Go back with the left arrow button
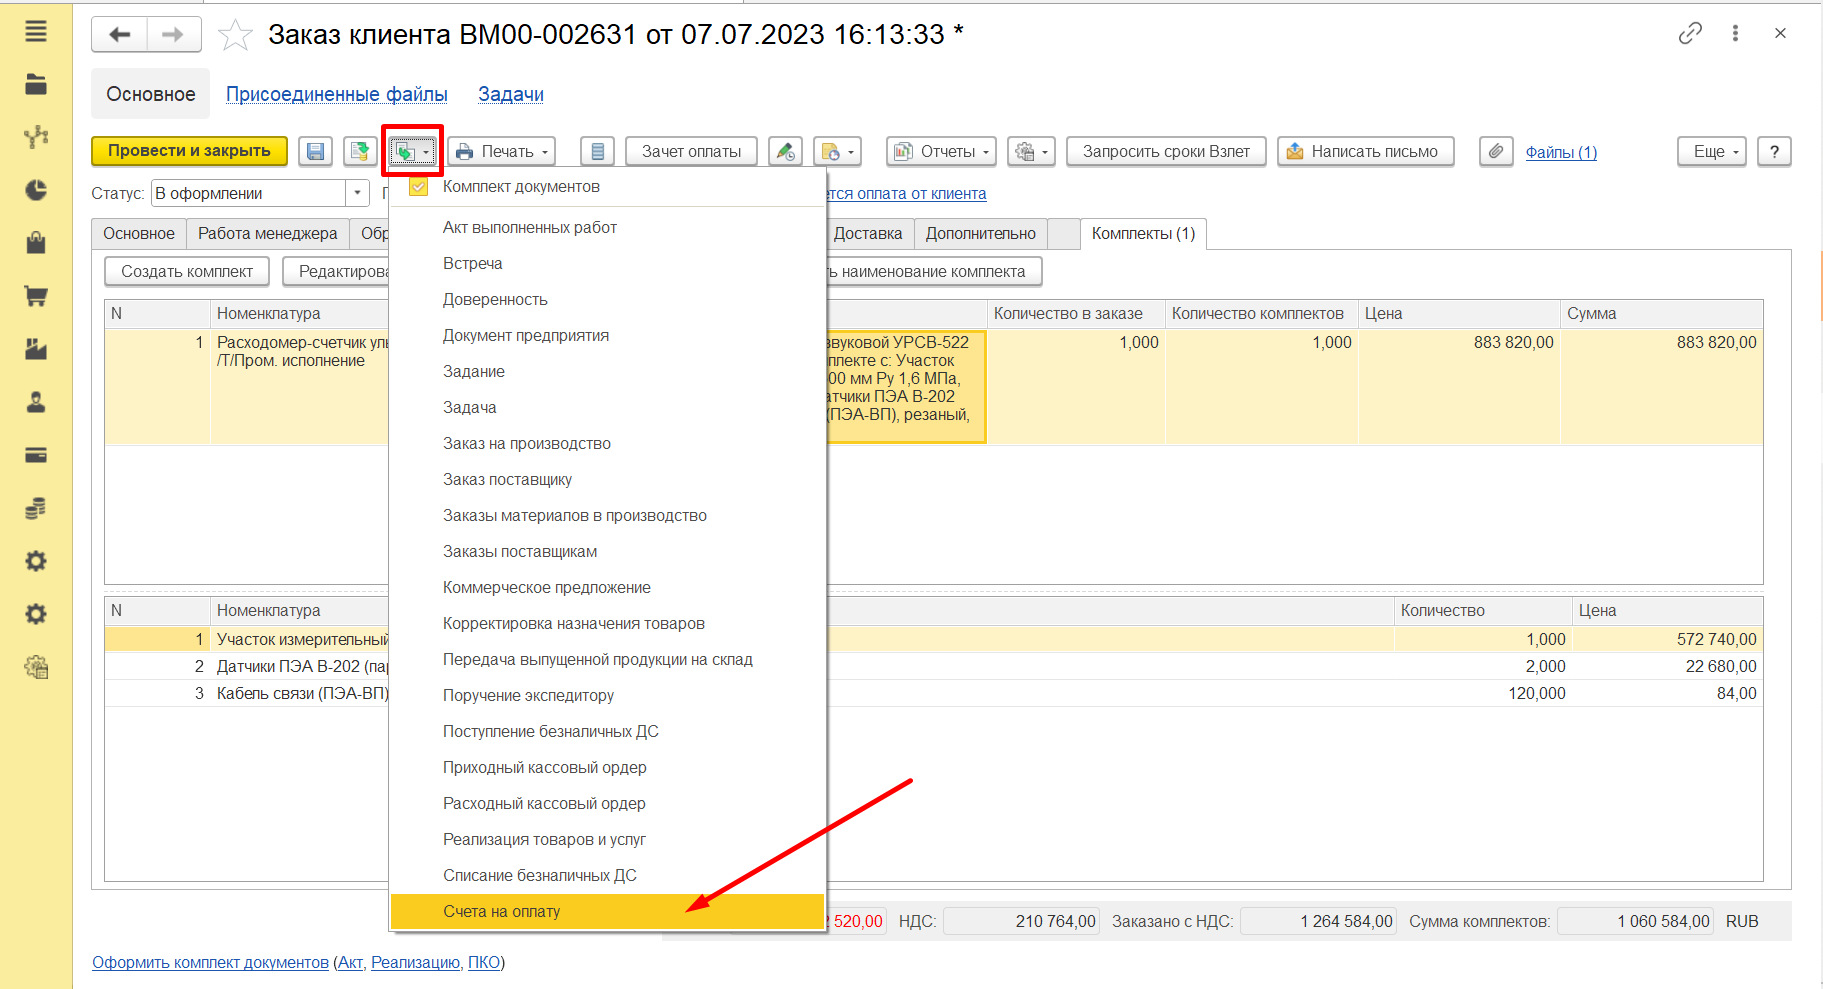The image size is (1823, 989). pos(120,35)
